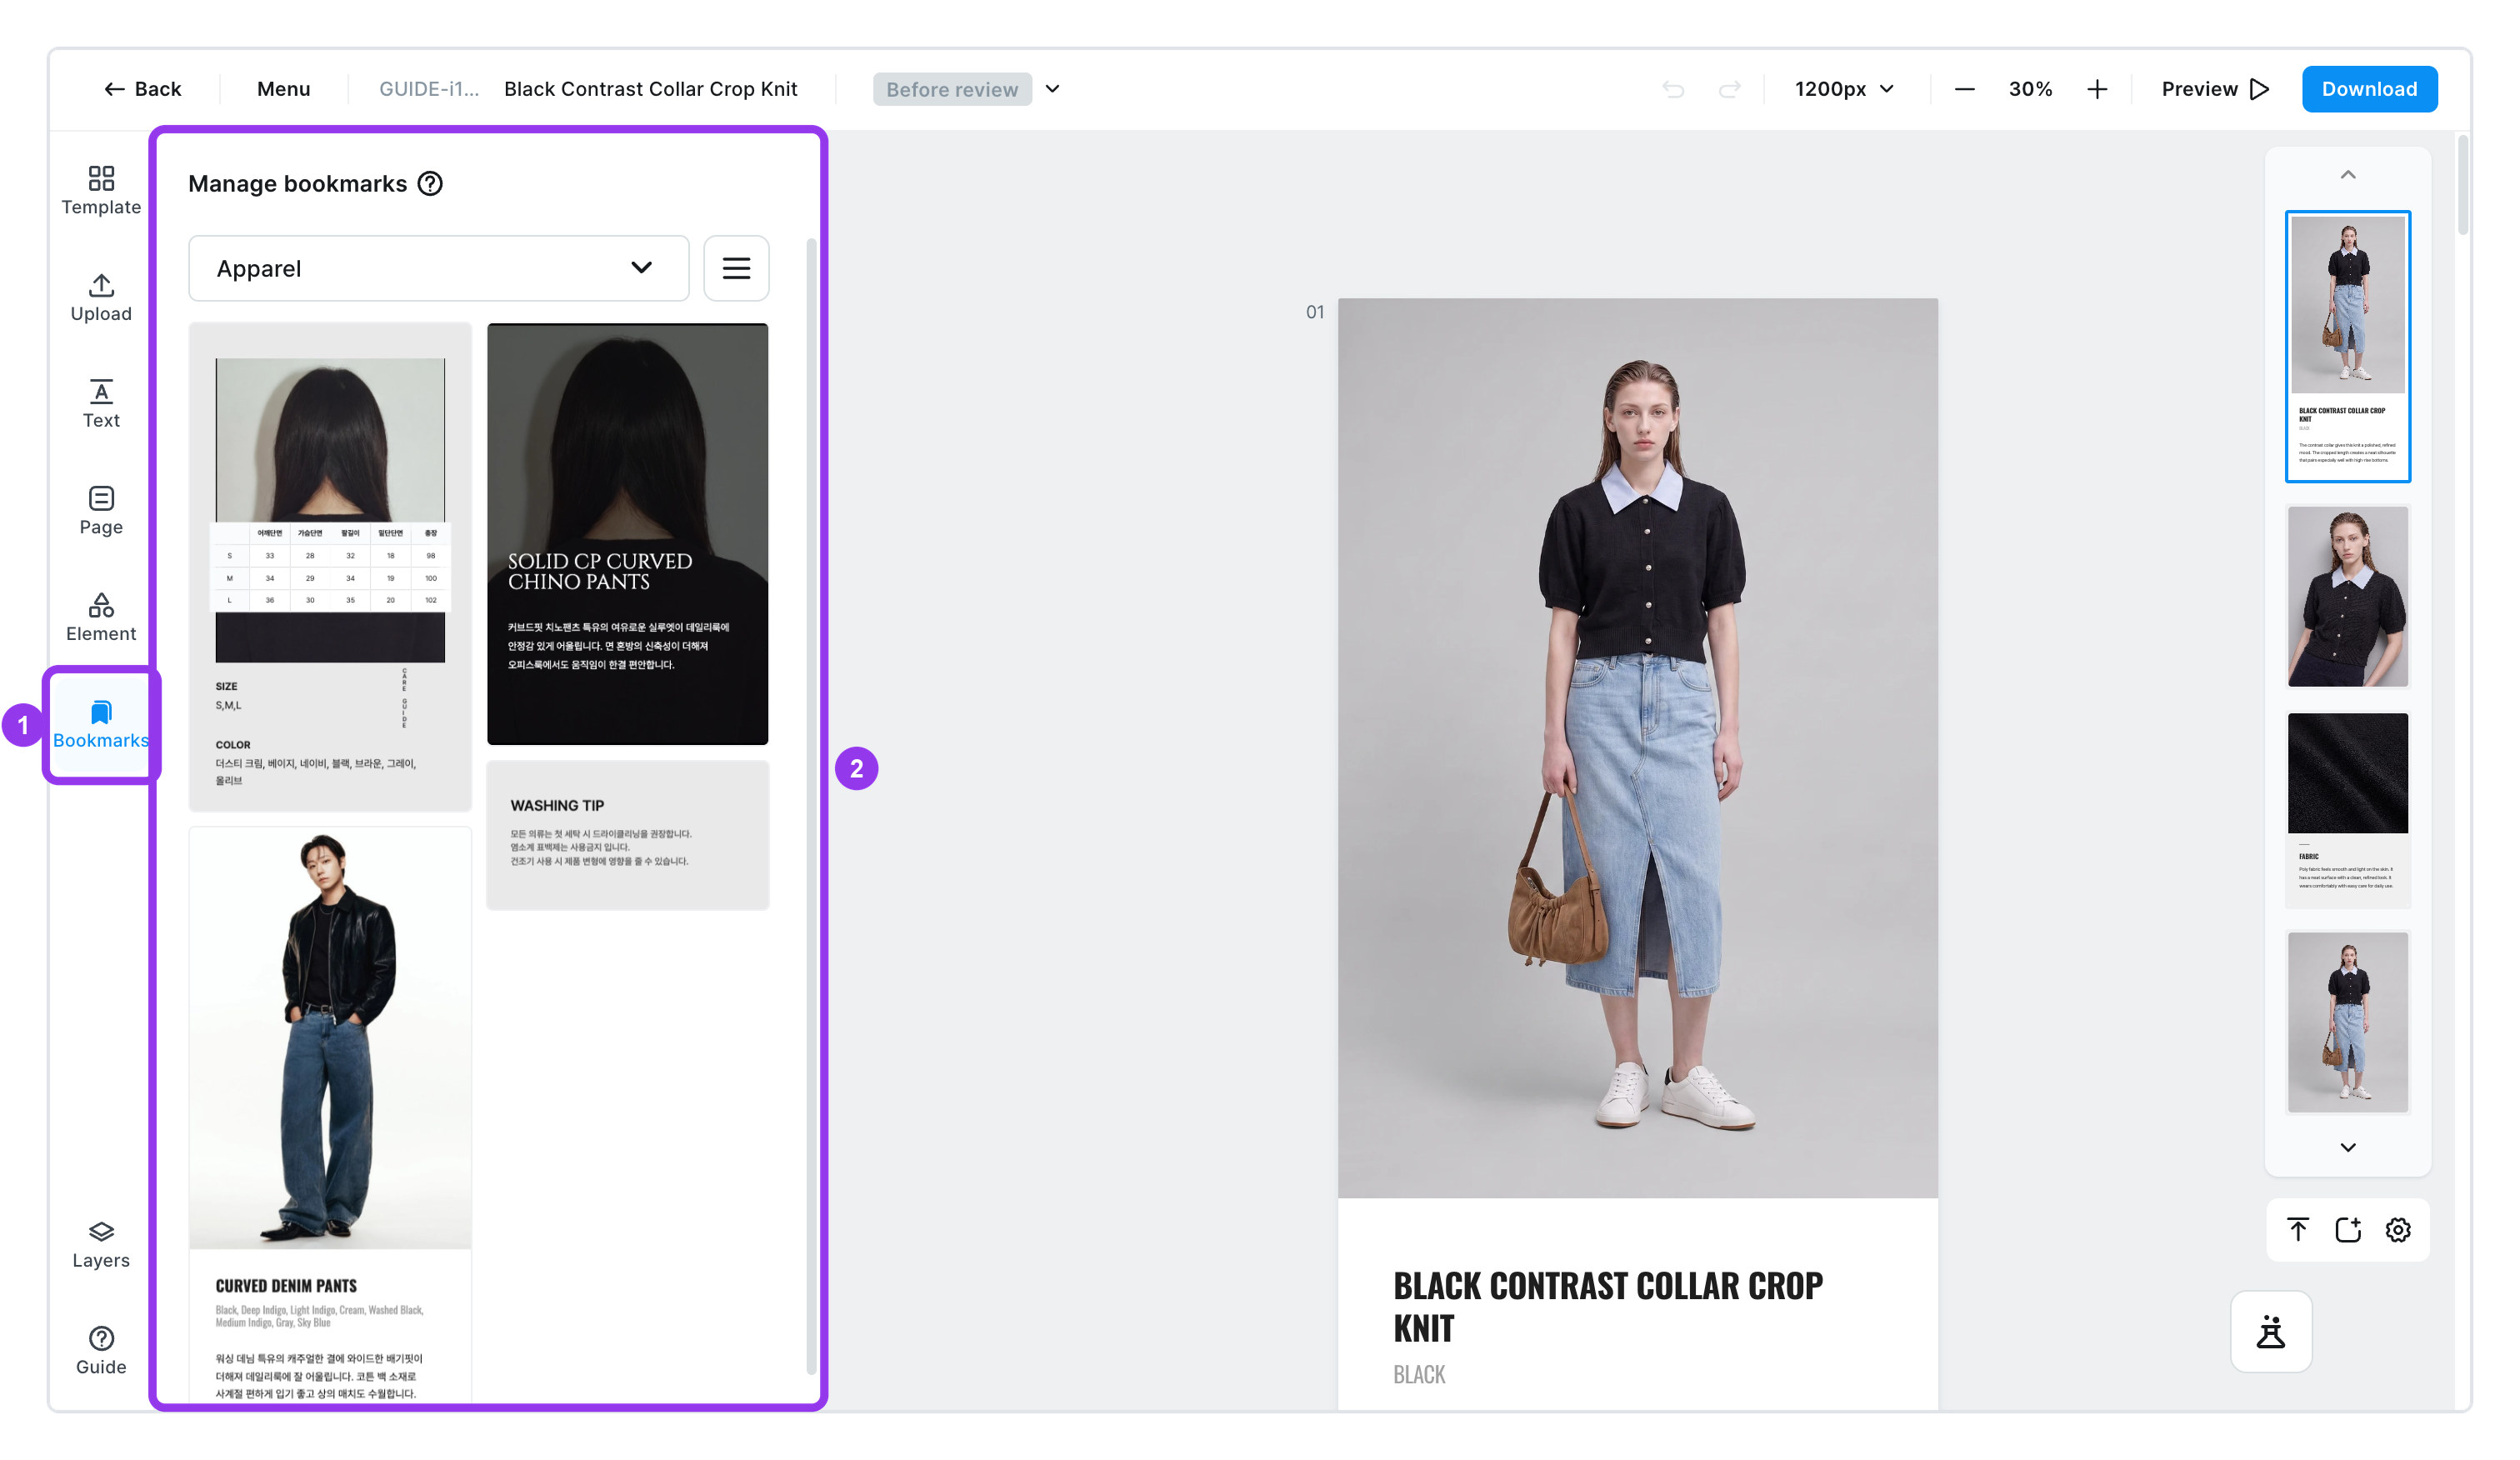The image size is (2520, 1460).
Task: Open the Element panel
Action: [x=101, y=617]
